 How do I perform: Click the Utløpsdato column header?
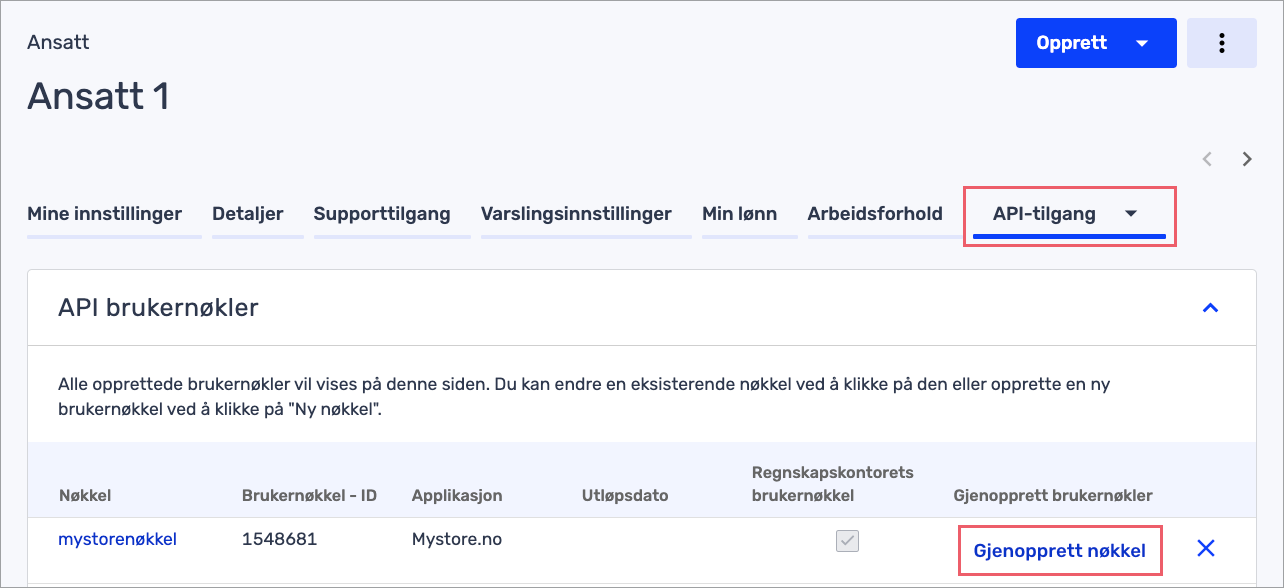625,496
